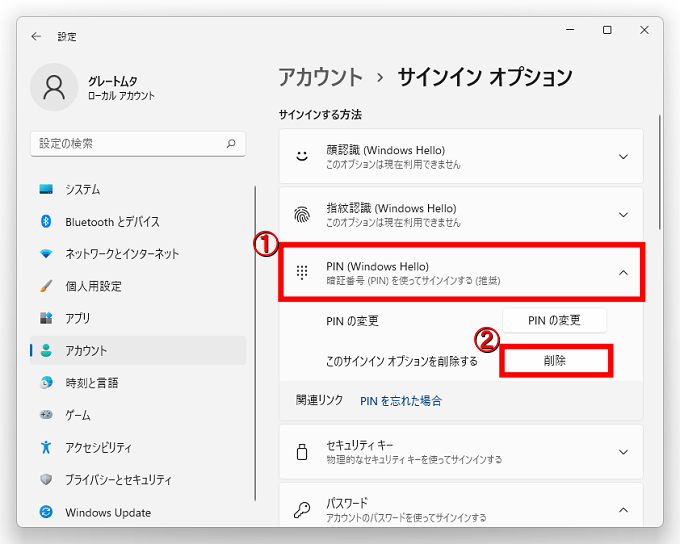The image size is (680, 544).
Task: Click the ローカル アカウント label
Action: (x=121, y=96)
